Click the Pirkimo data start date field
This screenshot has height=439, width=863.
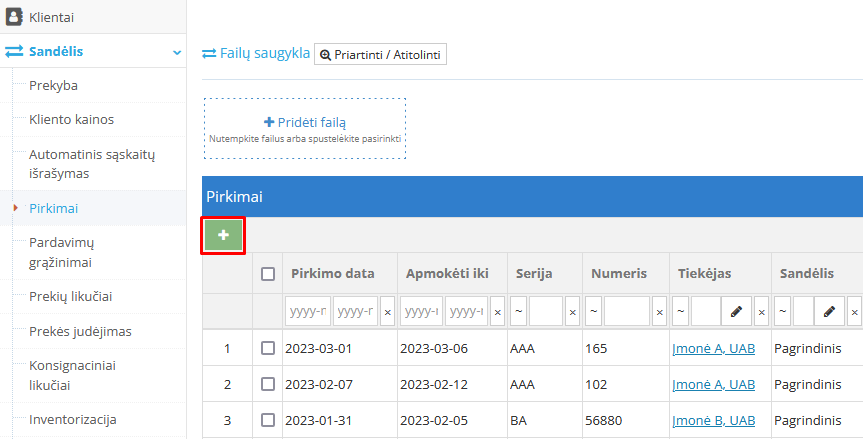point(308,312)
